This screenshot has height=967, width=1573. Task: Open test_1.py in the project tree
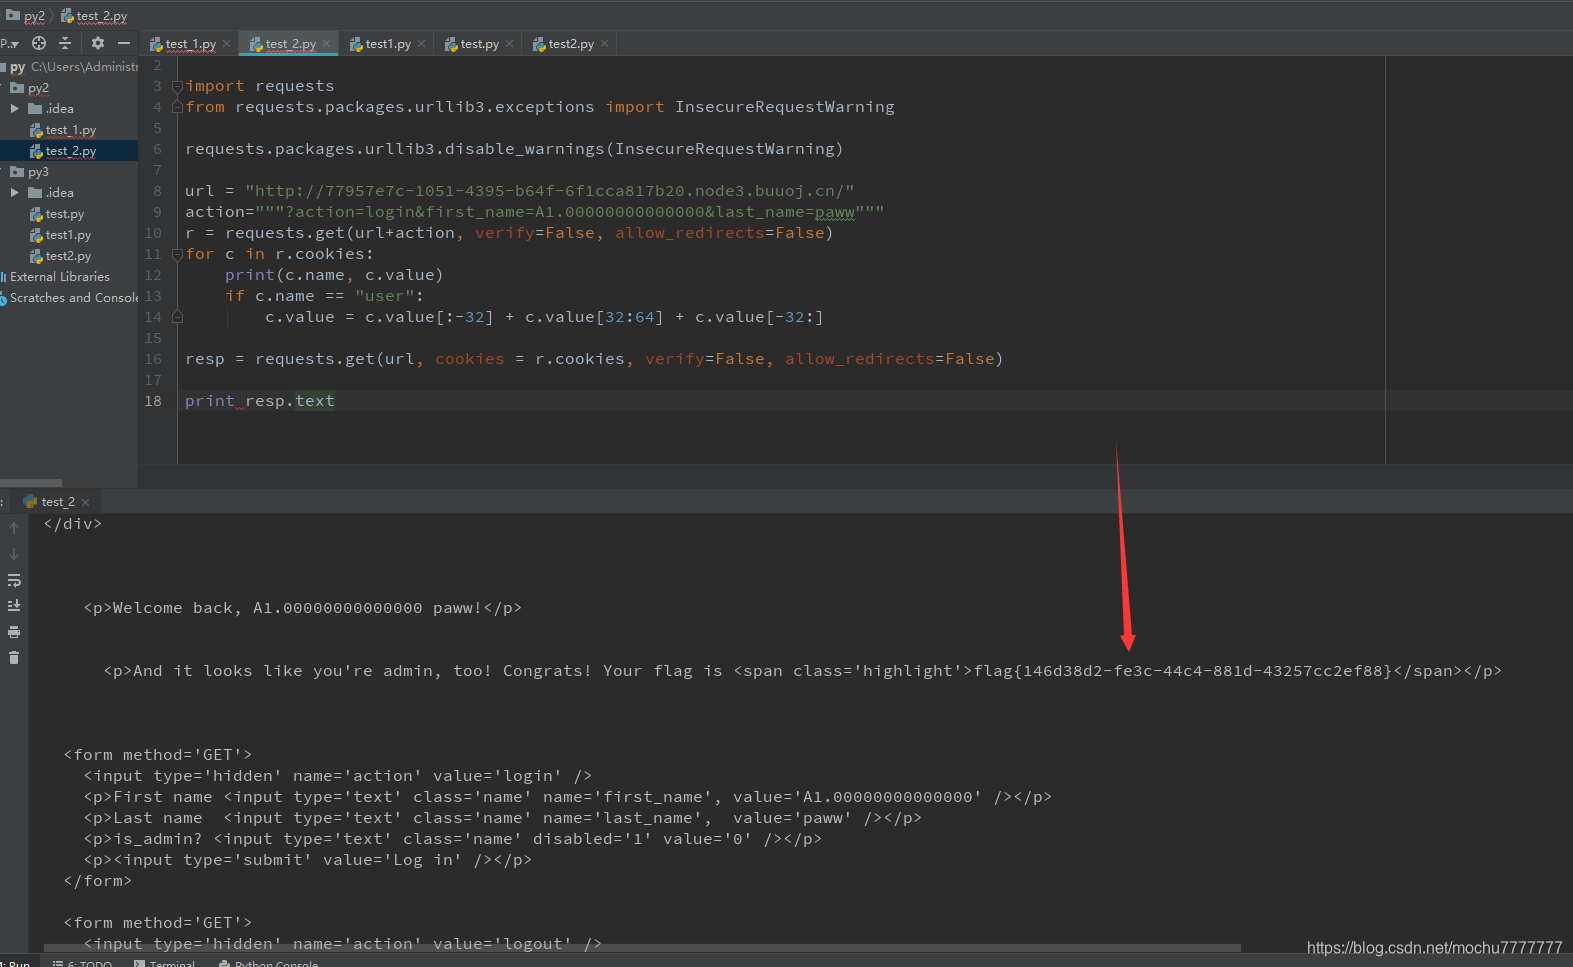pyautogui.click(x=70, y=130)
